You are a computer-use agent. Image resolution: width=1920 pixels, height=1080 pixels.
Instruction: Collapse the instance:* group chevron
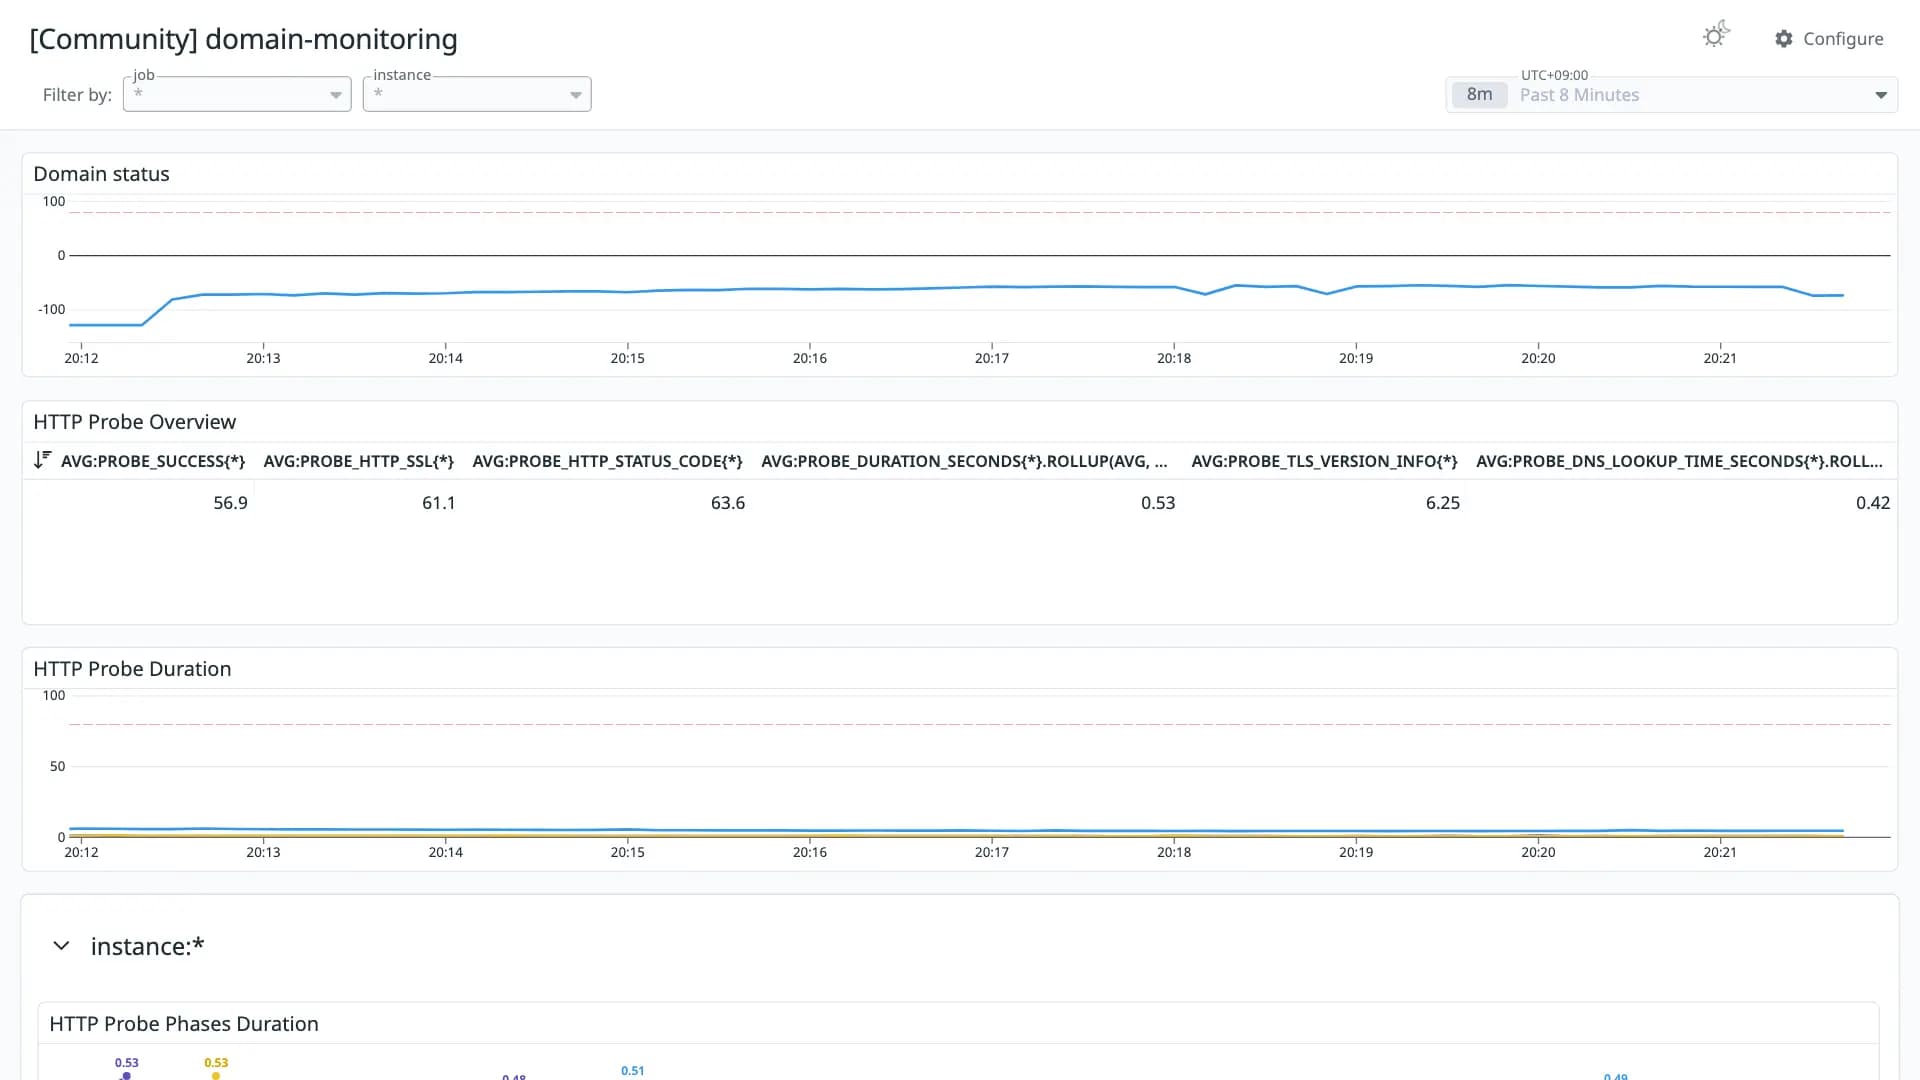[61, 946]
